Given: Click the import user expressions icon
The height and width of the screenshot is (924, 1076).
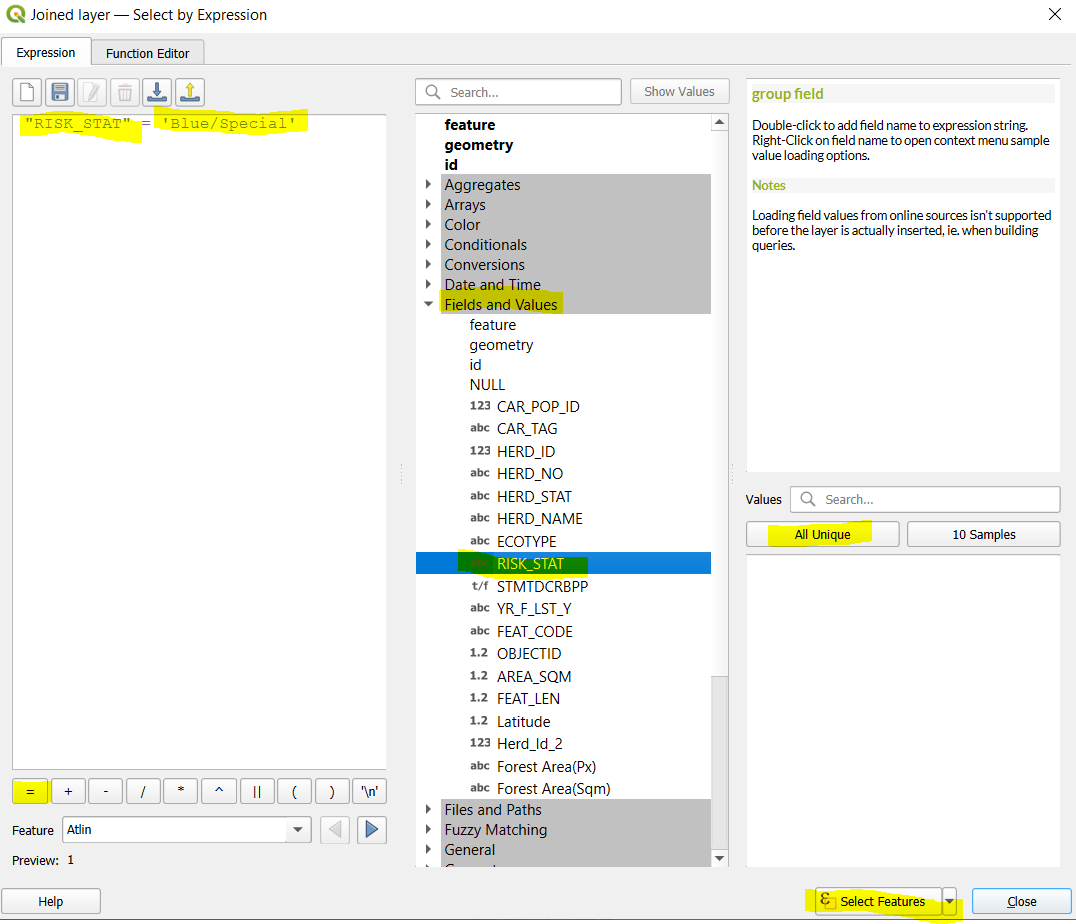Looking at the screenshot, I should (157, 93).
